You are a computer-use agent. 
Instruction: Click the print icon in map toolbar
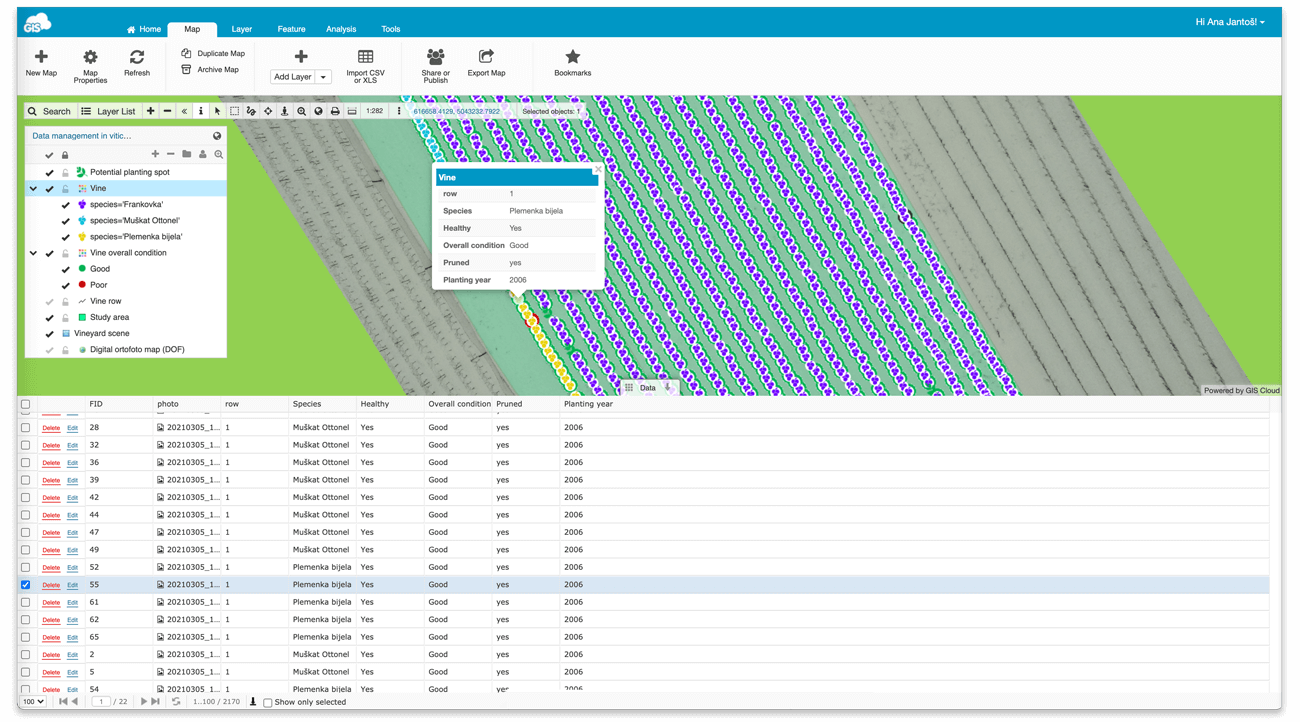335,111
